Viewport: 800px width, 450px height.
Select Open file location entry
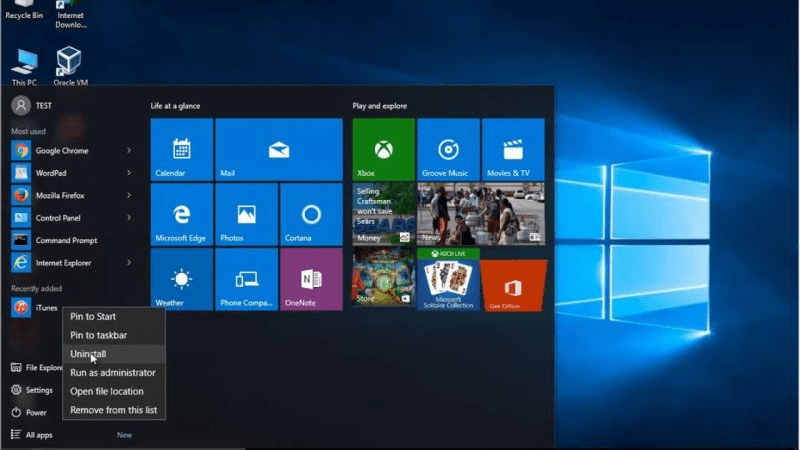pyautogui.click(x=106, y=391)
